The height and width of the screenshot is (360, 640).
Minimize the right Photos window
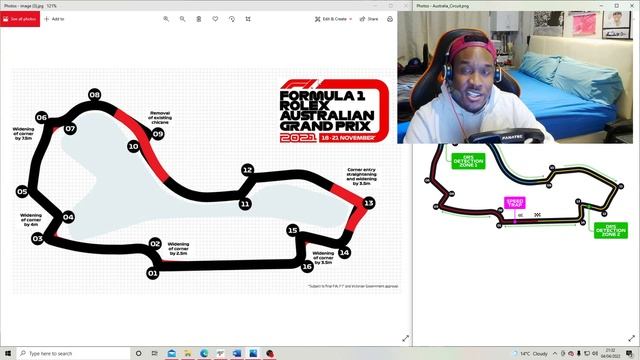click(x=601, y=6)
